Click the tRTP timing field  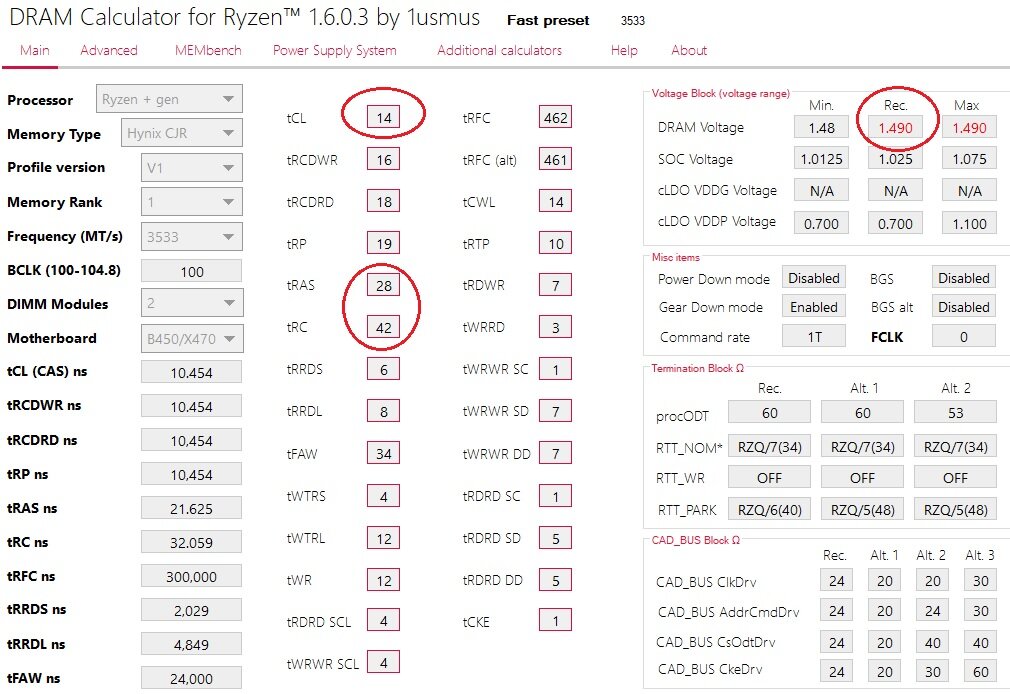pyautogui.click(x=555, y=244)
